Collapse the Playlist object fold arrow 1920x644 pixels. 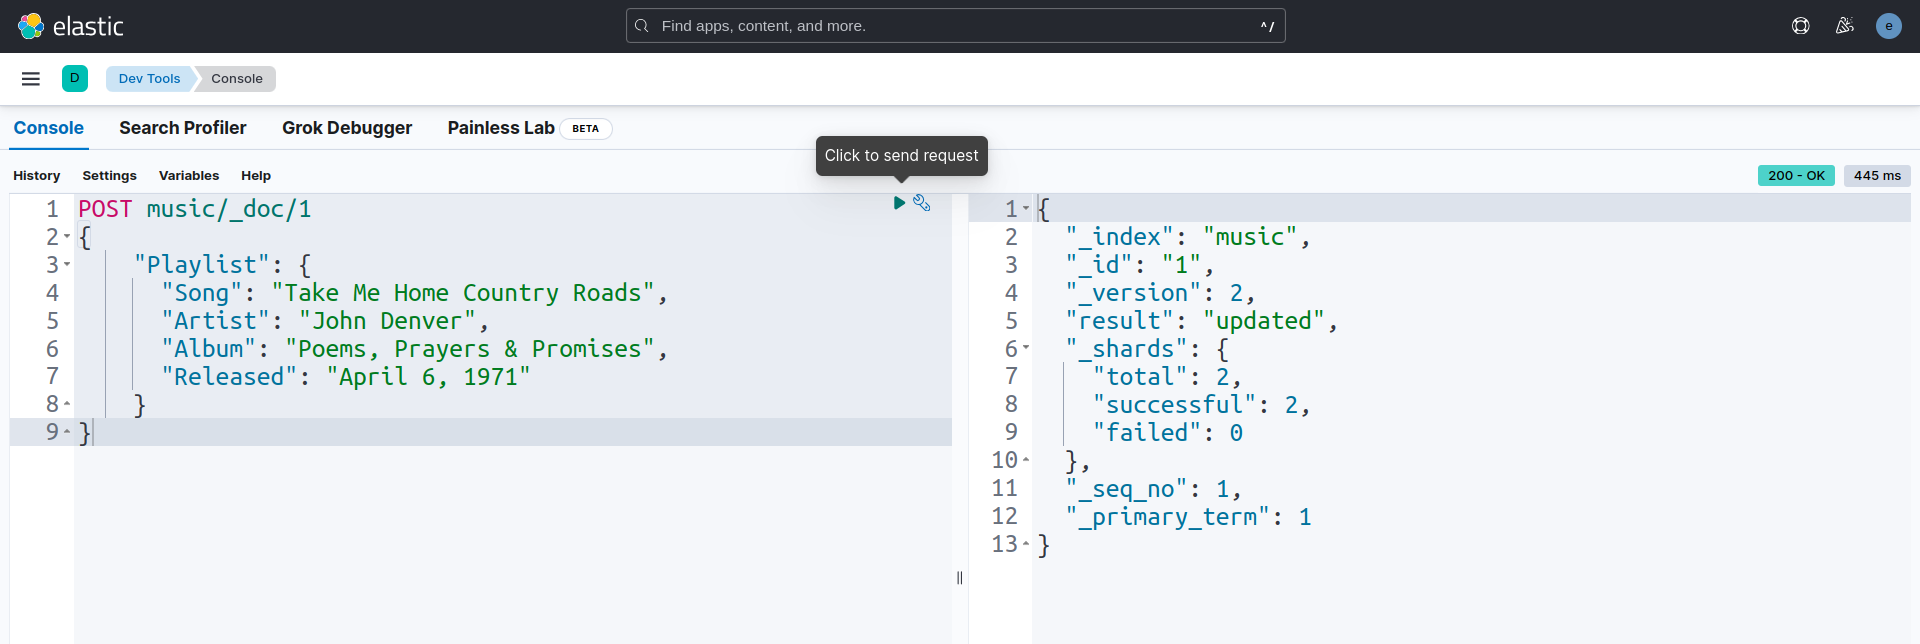coord(67,265)
